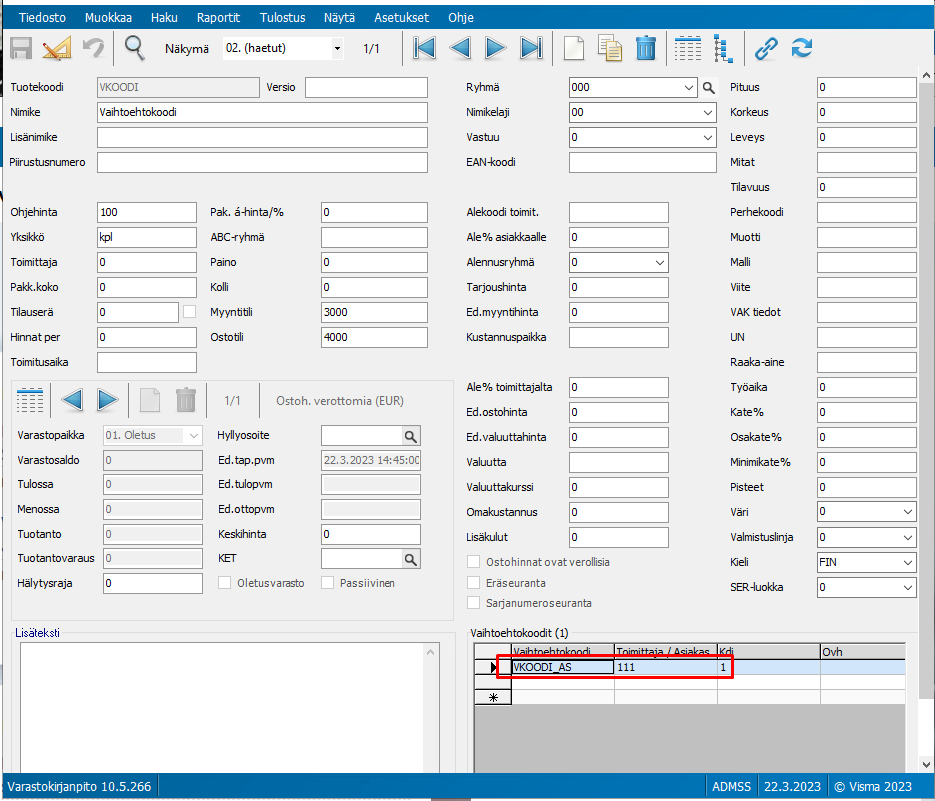935x801 pixels.
Task: Go to next record in top toolbar
Action: click(x=495, y=48)
